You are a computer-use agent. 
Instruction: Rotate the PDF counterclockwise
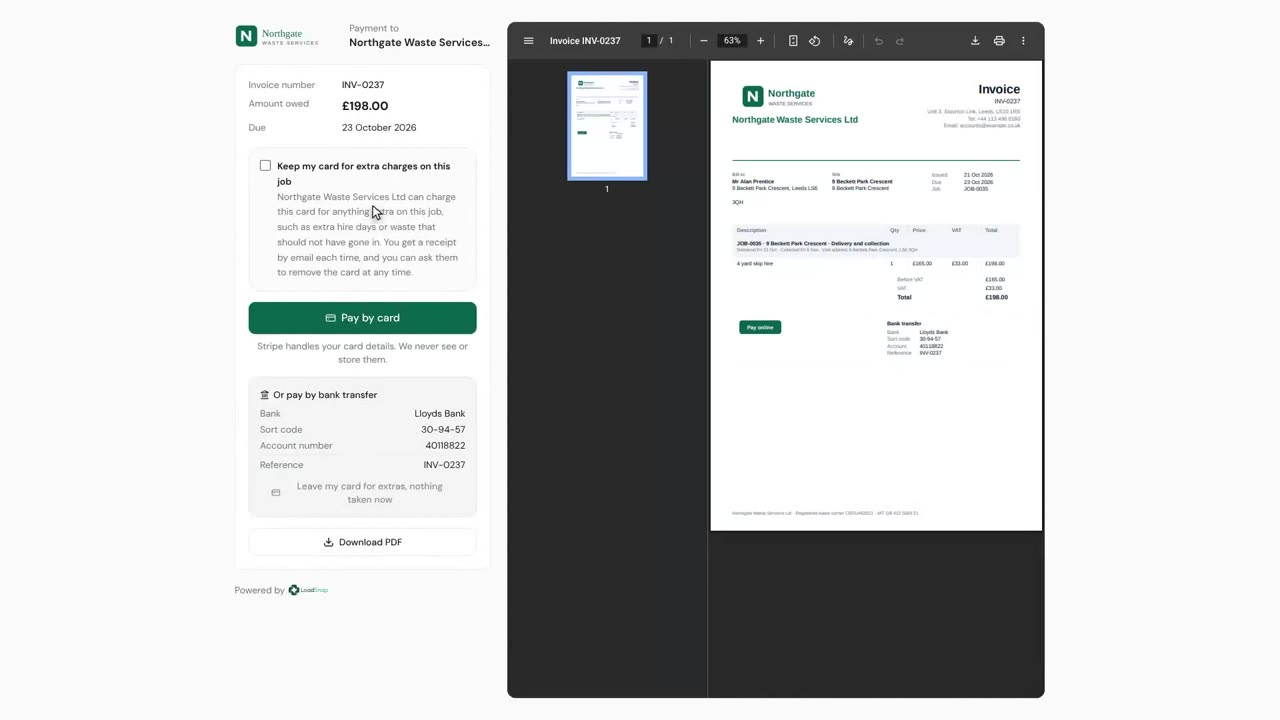(x=815, y=41)
